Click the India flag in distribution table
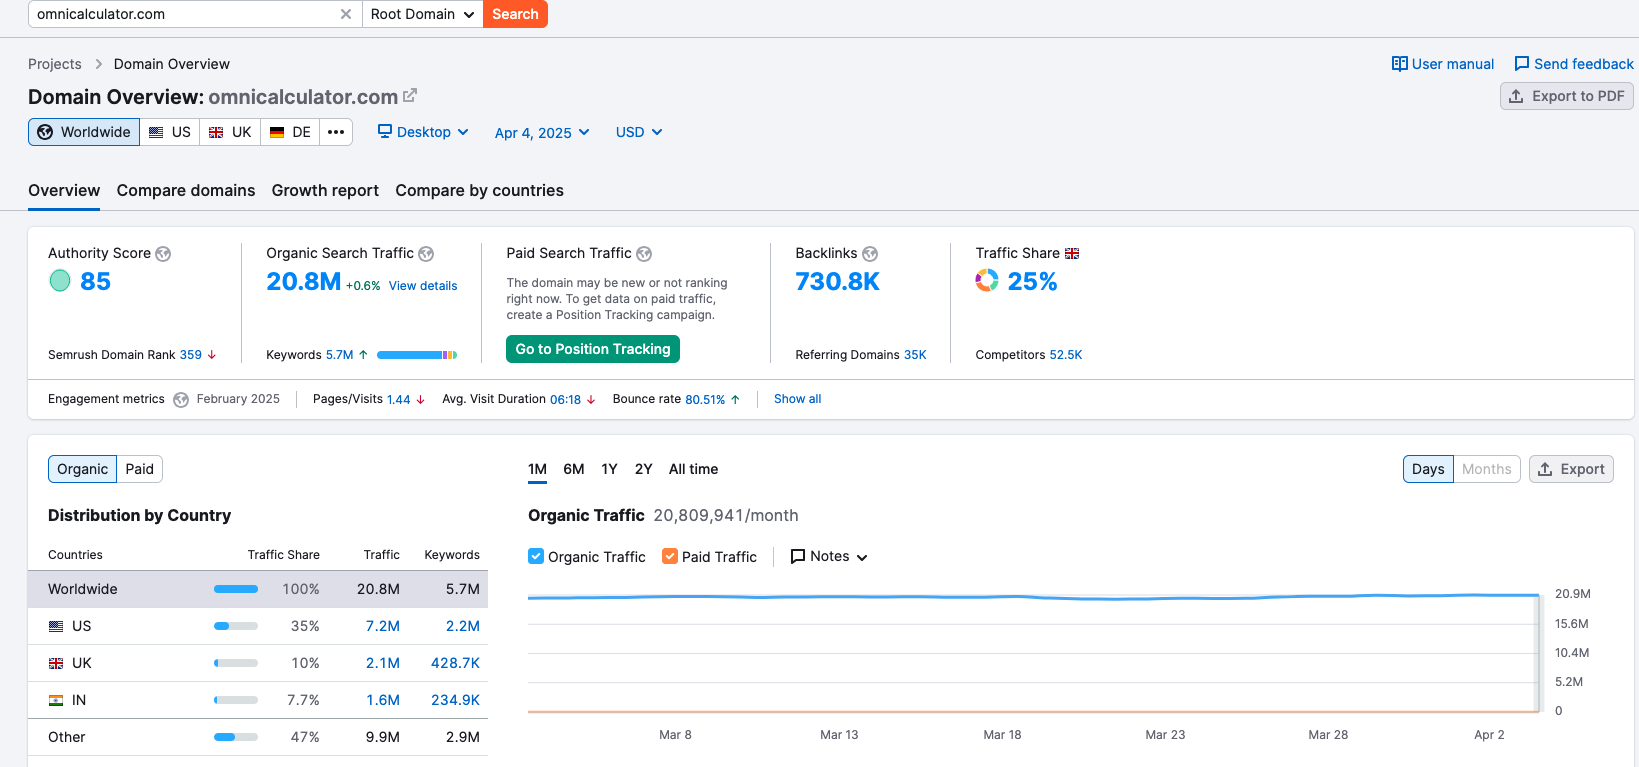1639x767 pixels. [56, 700]
